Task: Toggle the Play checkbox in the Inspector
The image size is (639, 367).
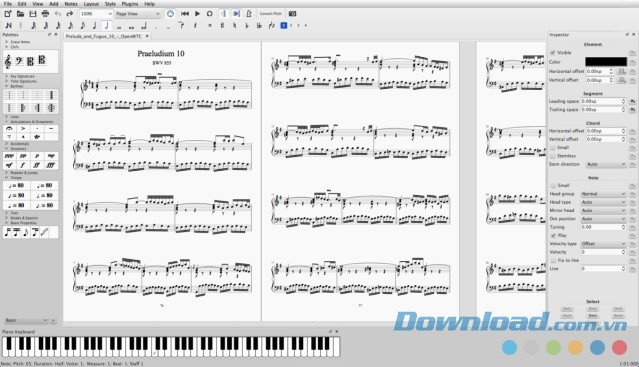Action: click(553, 235)
